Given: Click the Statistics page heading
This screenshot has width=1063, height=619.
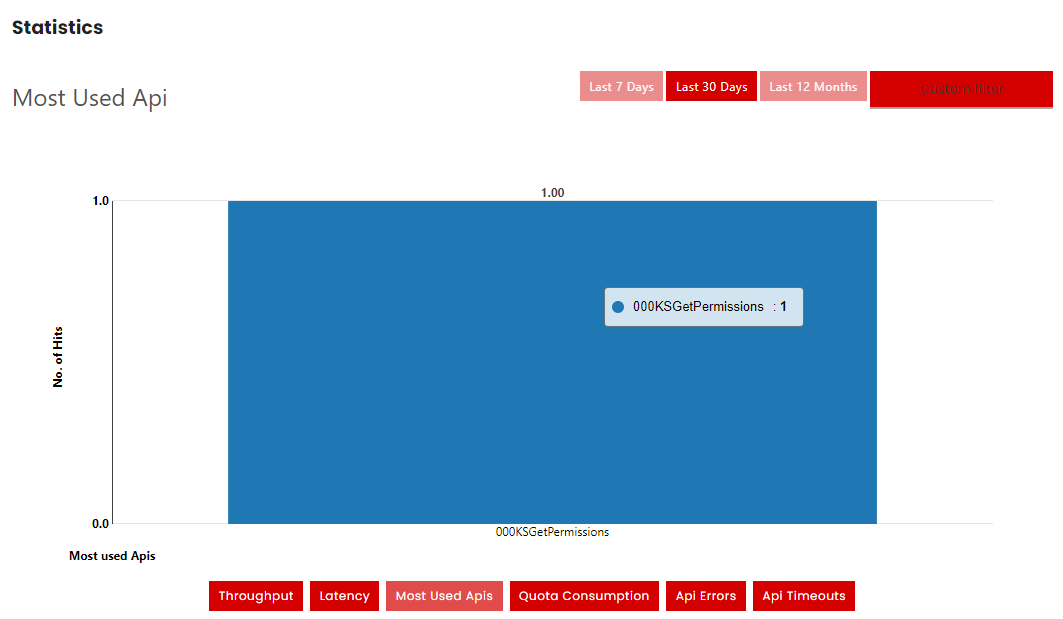Looking at the screenshot, I should (57, 28).
